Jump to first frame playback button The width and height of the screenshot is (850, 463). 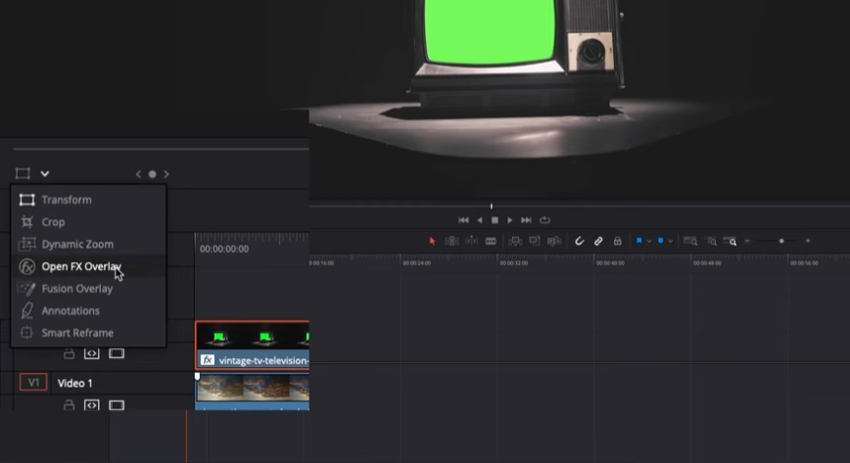(x=463, y=220)
